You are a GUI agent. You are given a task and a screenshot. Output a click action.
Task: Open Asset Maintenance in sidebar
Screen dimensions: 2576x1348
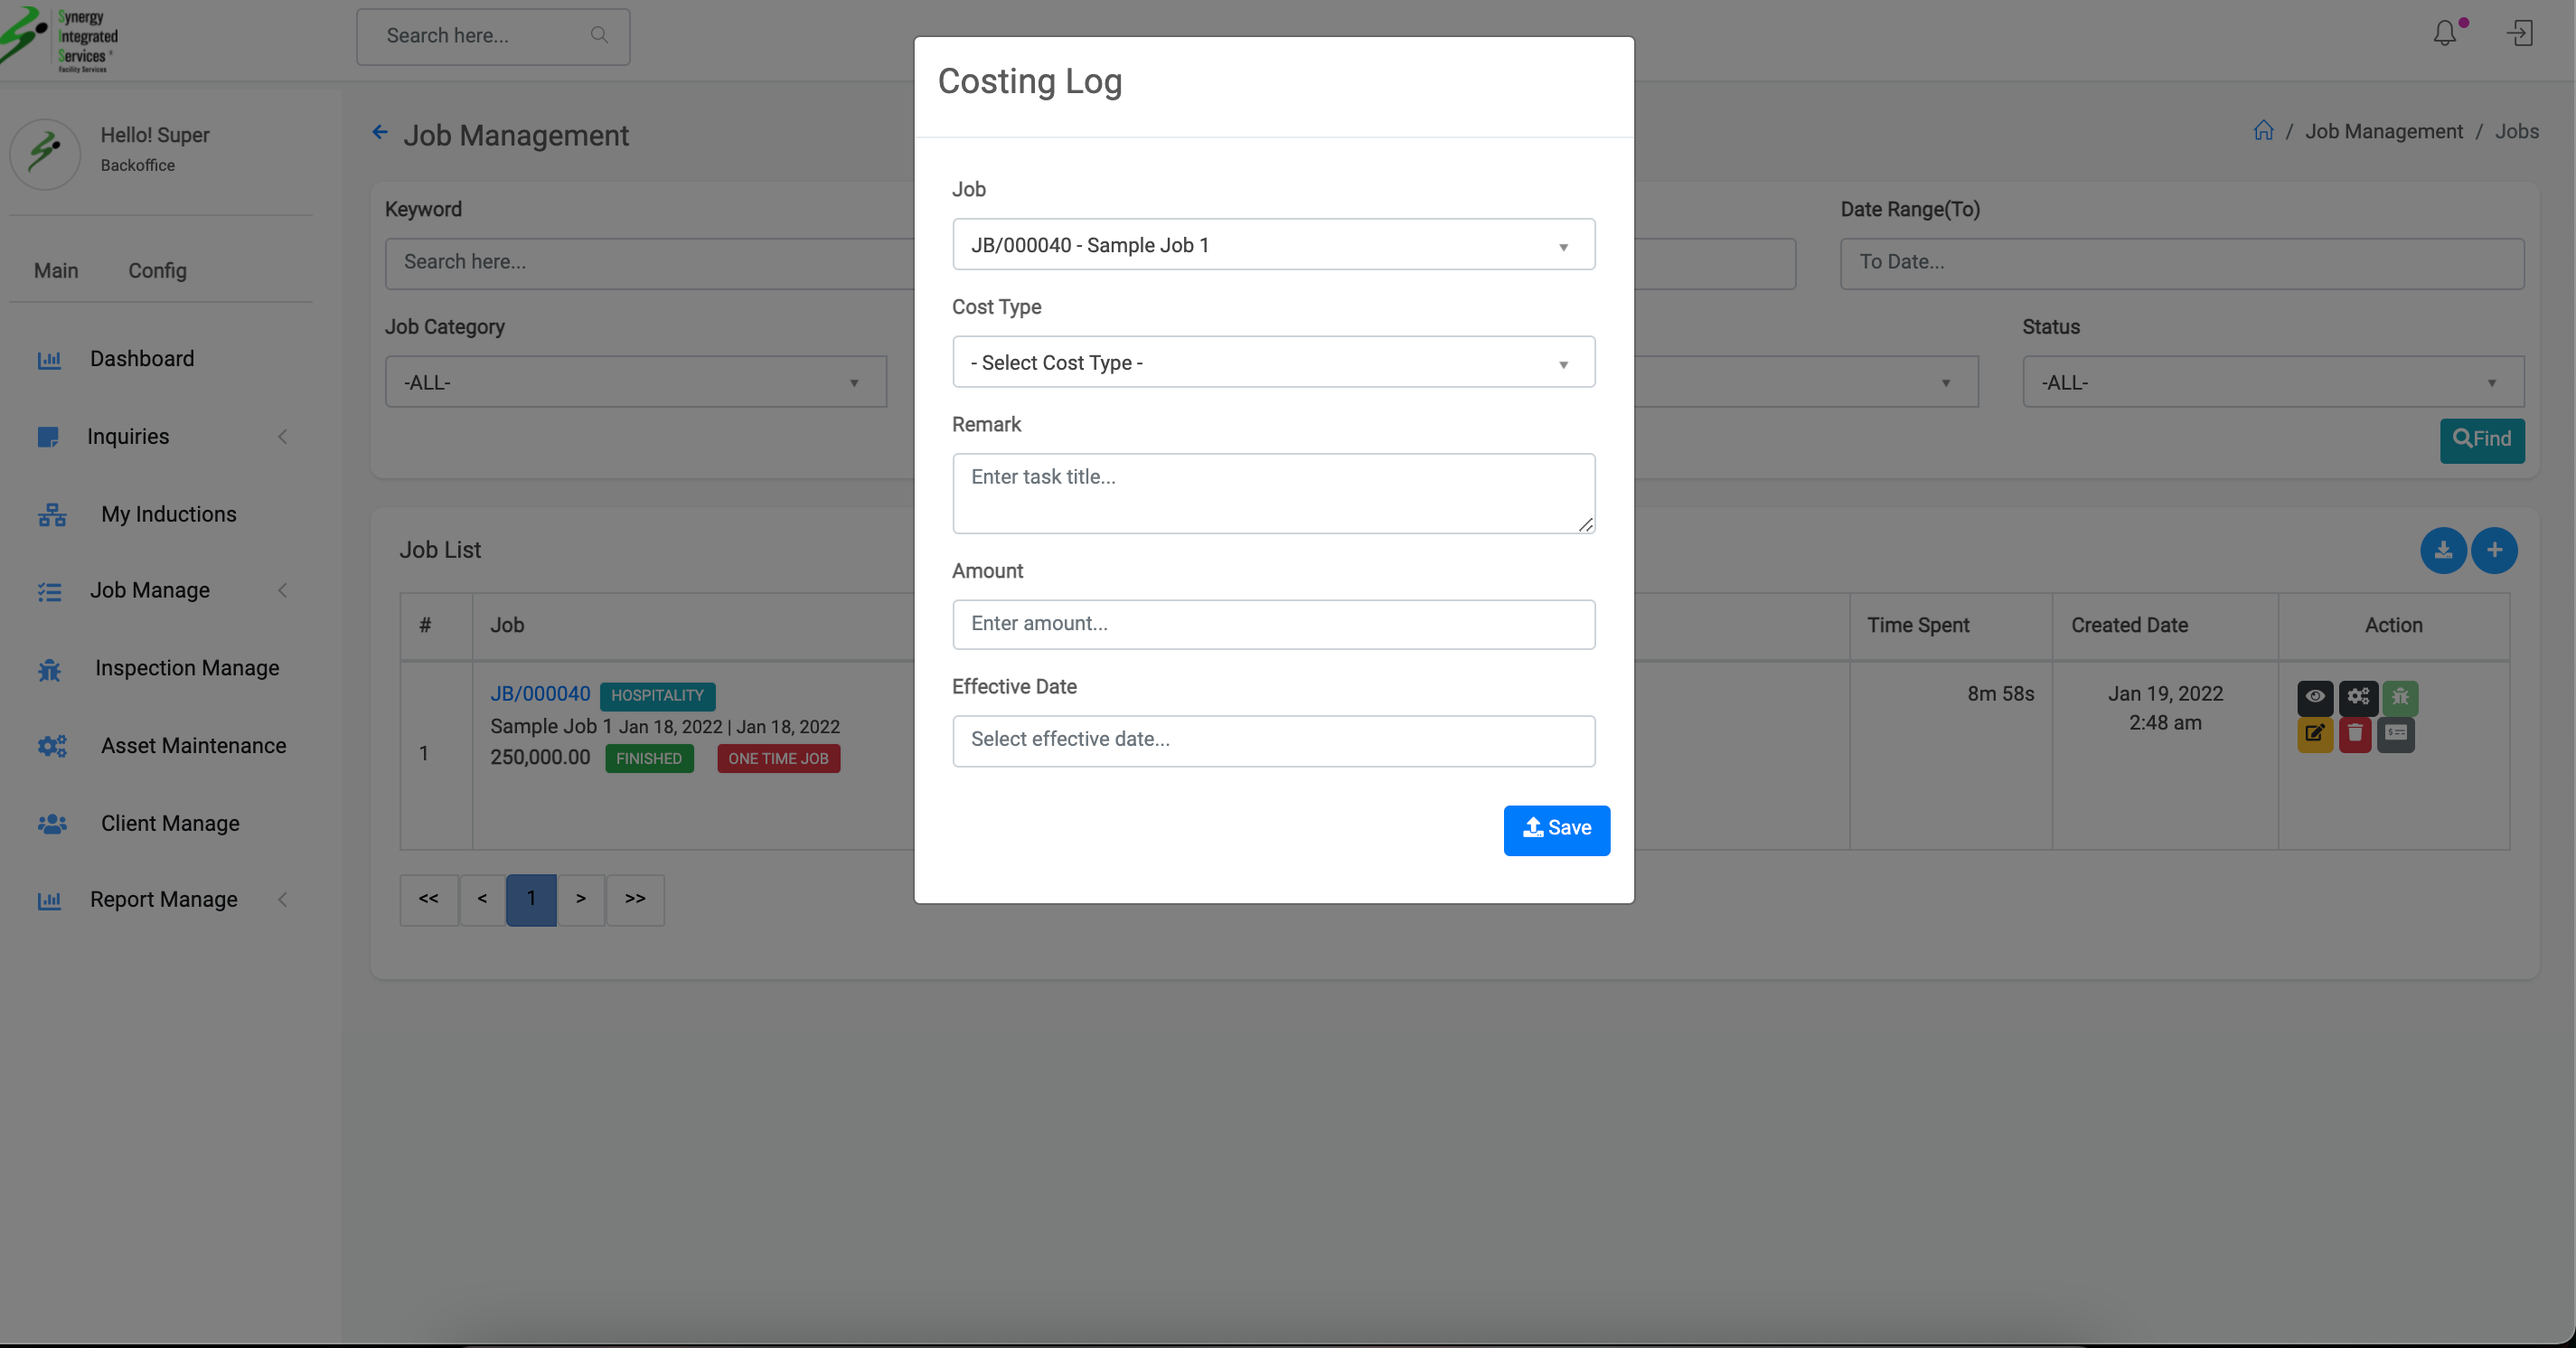coord(193,746)
